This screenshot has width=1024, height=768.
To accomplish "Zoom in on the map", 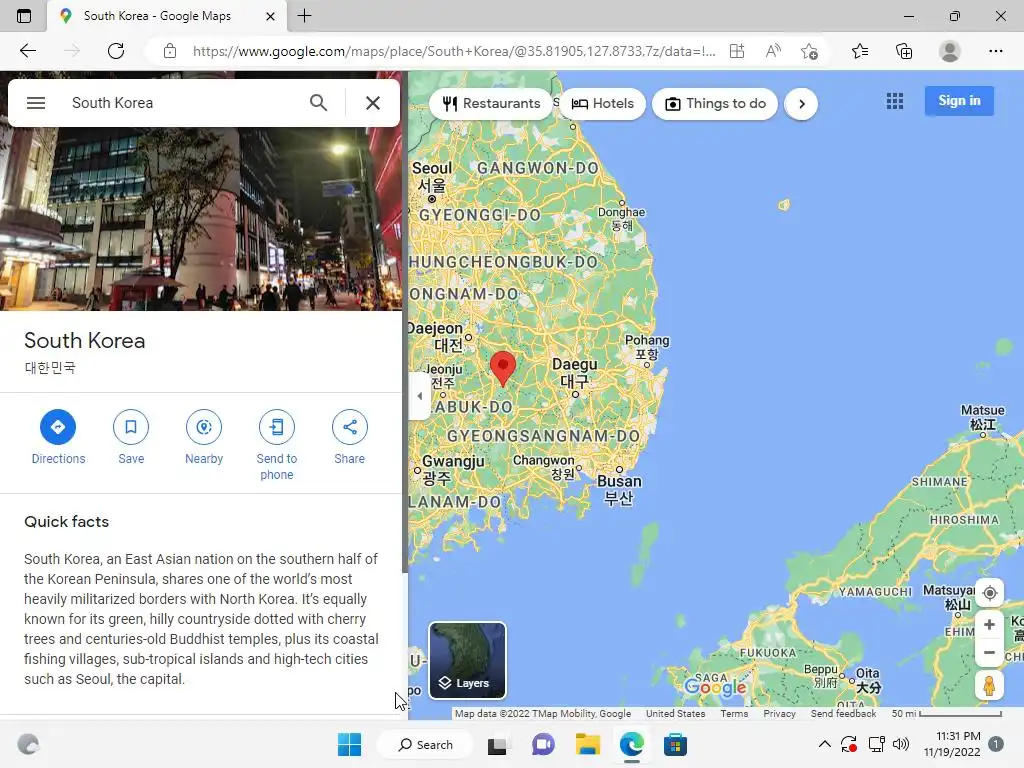I will tap(989, 625).
